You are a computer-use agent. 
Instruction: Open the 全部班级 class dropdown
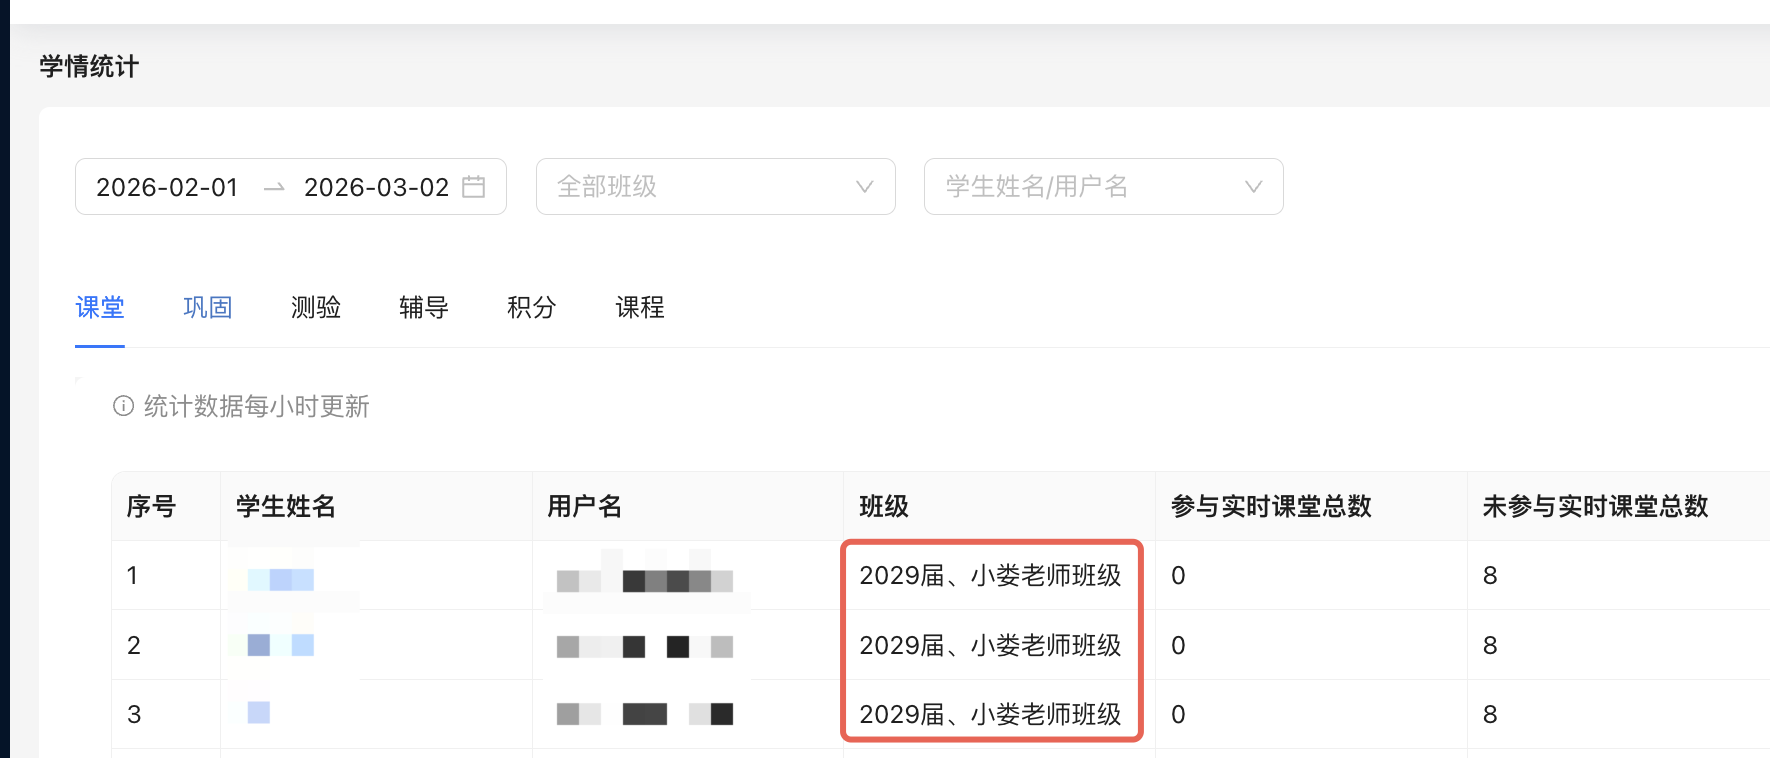click(715, 187)
